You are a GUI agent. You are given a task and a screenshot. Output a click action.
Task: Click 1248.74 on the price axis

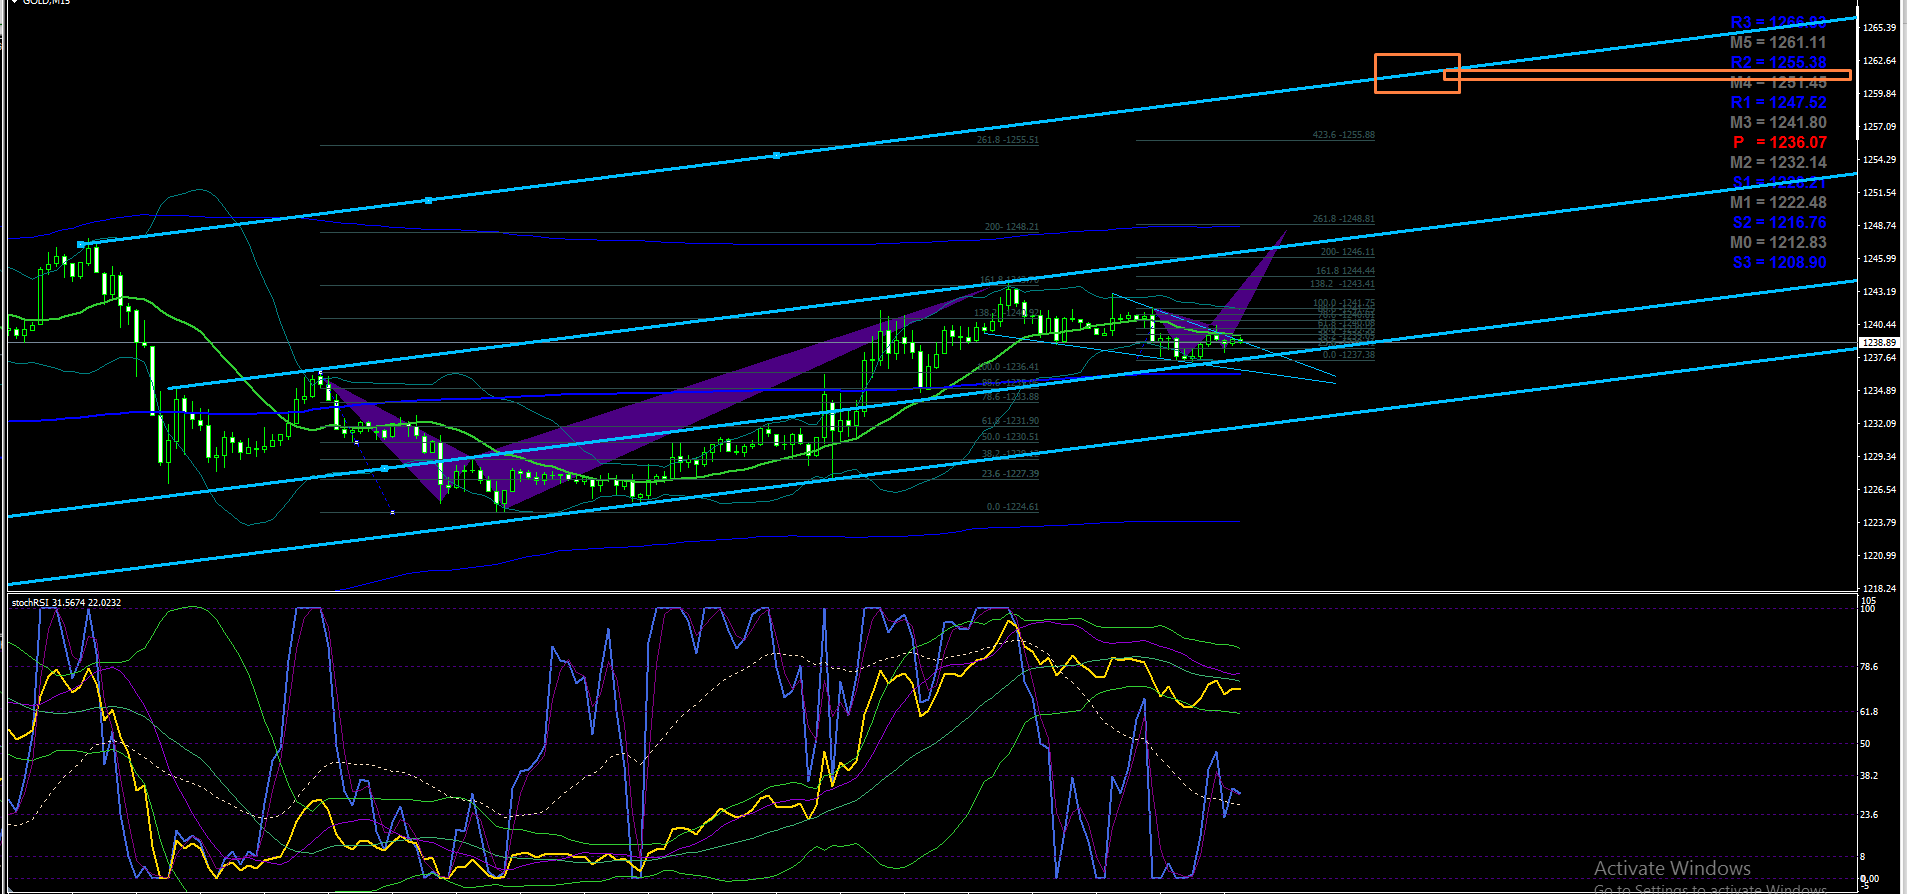1880,226
